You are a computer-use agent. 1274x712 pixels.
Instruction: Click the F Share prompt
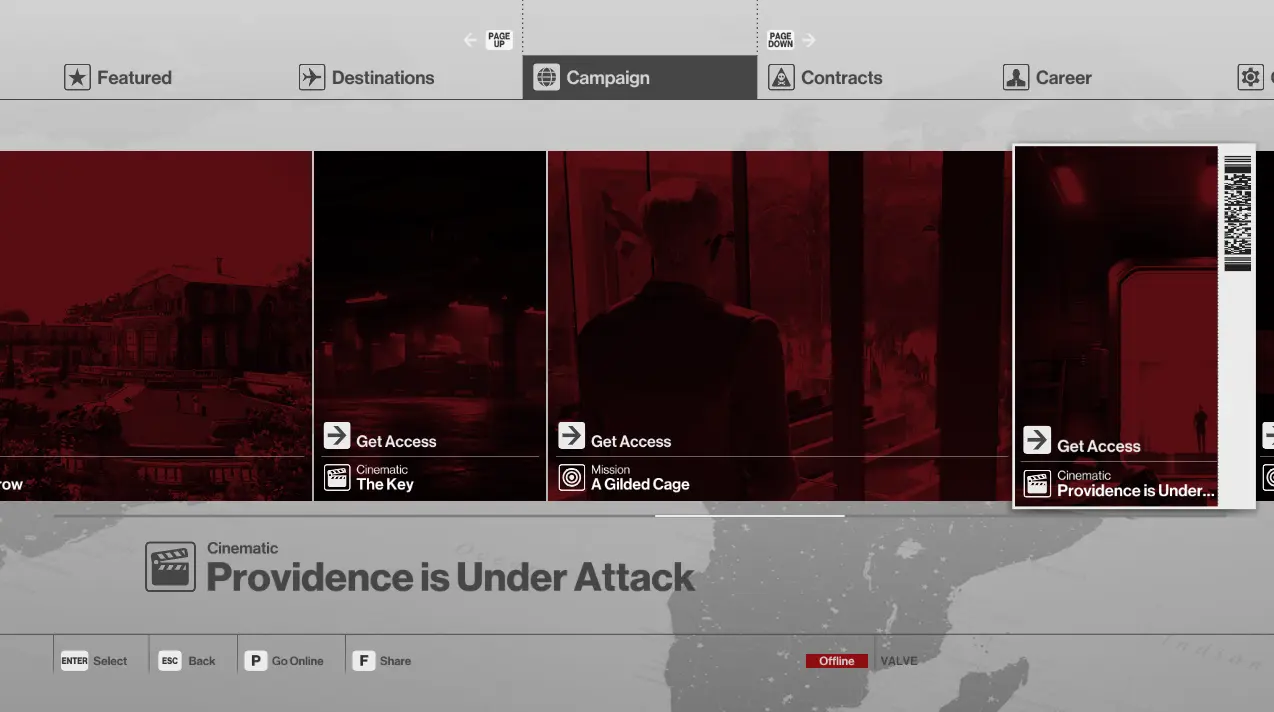click(382, 661)
